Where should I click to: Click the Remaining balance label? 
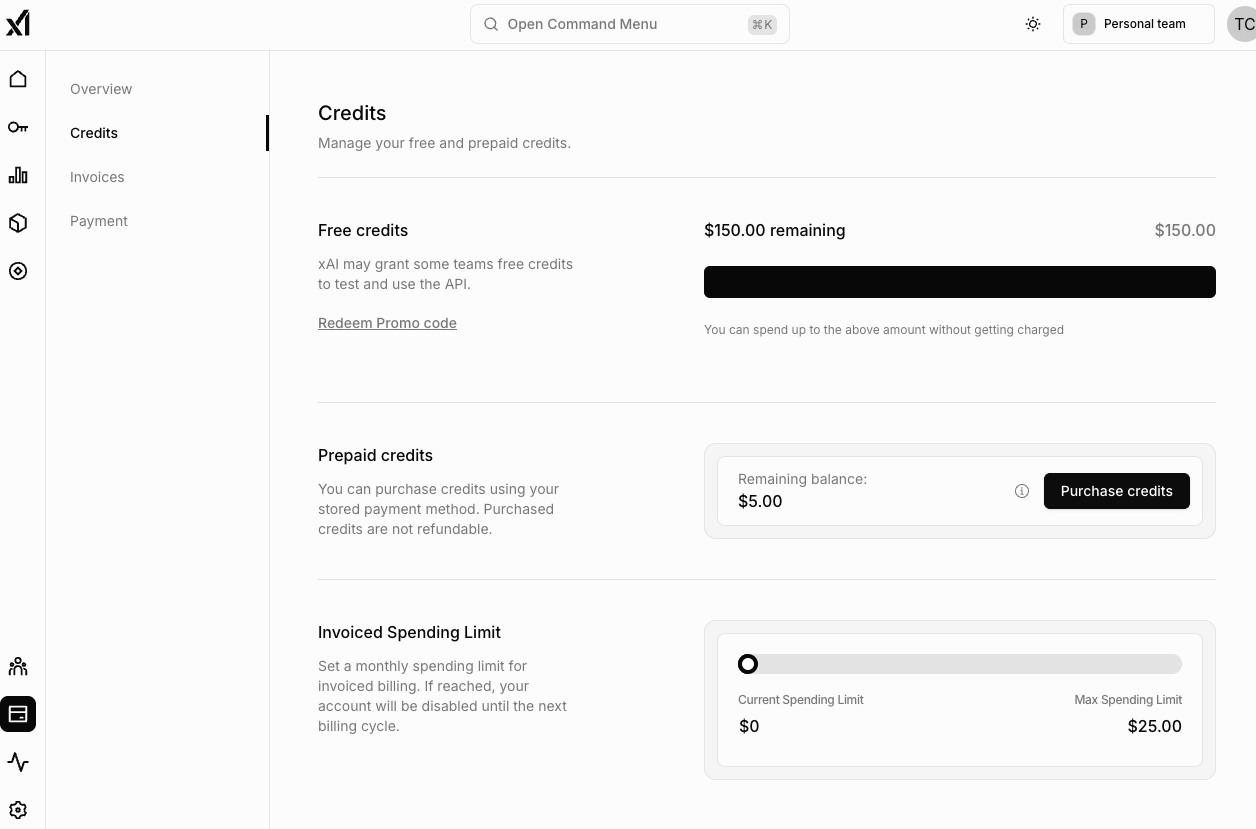802,479
